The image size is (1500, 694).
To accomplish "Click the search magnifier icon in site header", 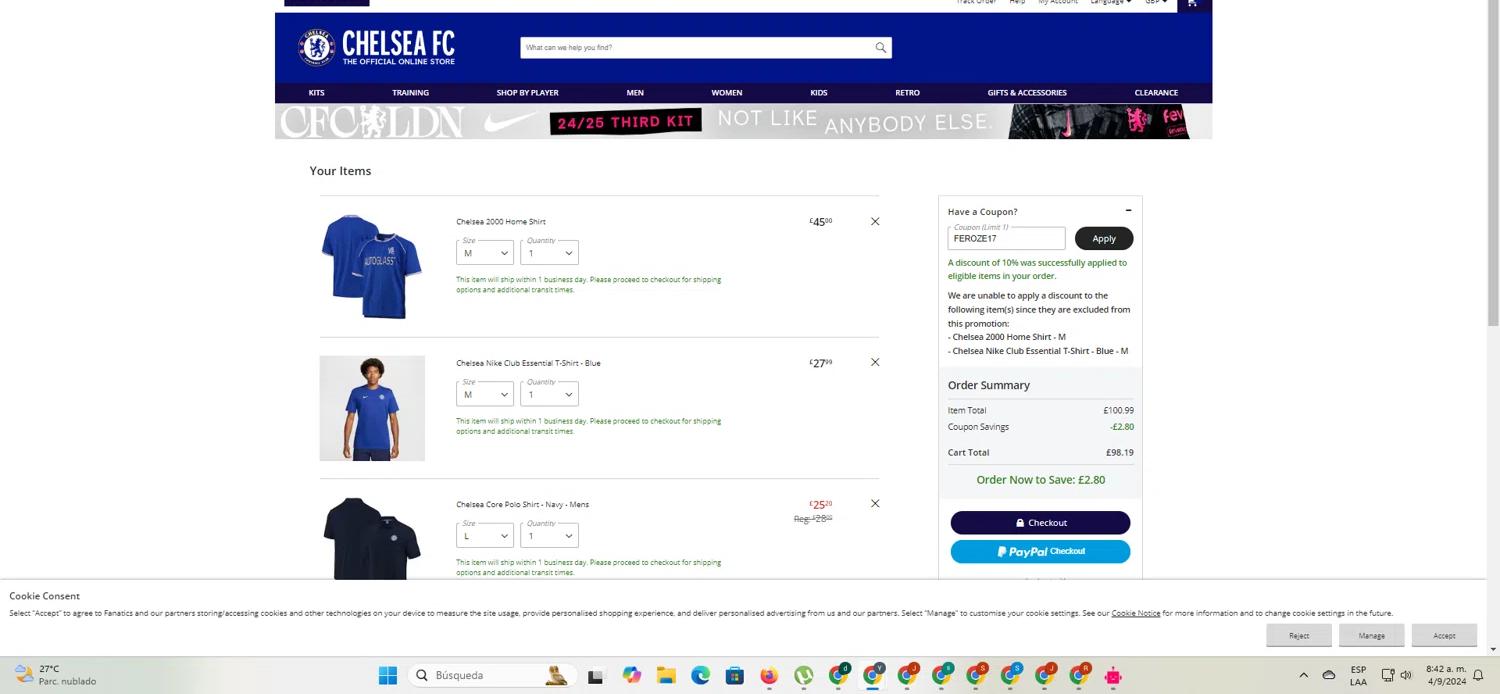I will (880, 47).
